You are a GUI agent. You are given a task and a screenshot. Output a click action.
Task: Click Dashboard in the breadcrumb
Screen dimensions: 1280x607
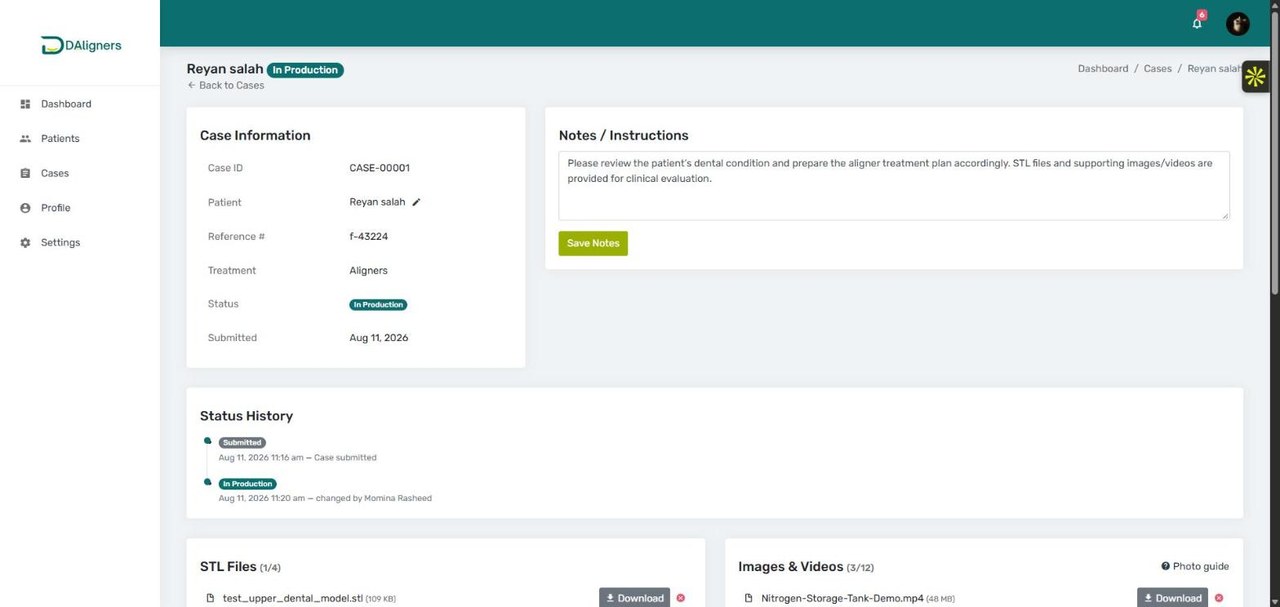(x=1103, y=69)
